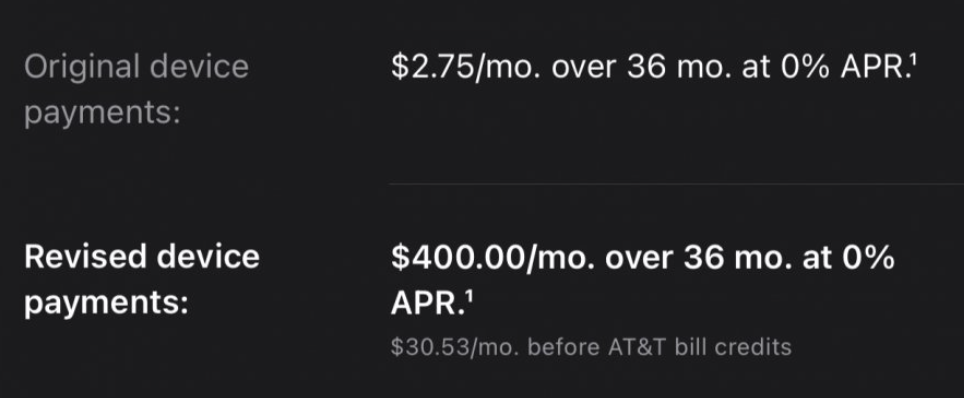Click bold "payments:" under Revised device

106,304
